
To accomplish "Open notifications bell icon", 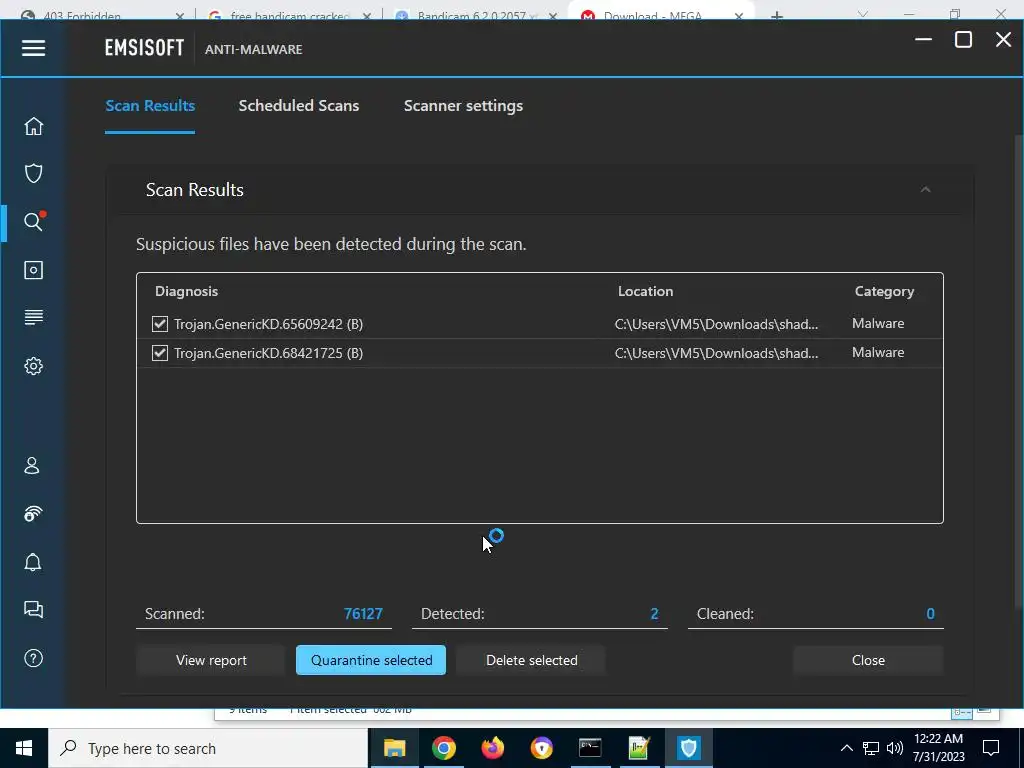I will [33, 562].
